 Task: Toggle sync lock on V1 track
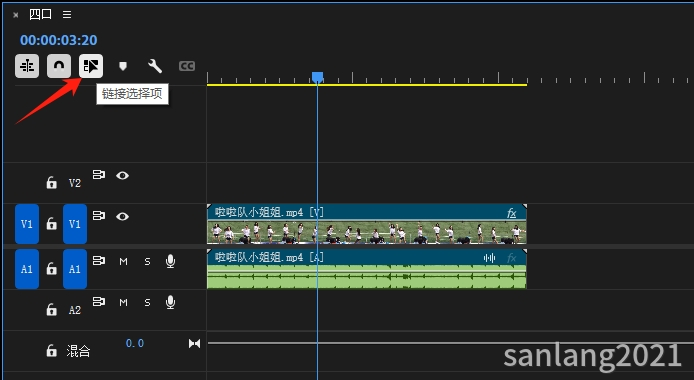click(99, 215)
